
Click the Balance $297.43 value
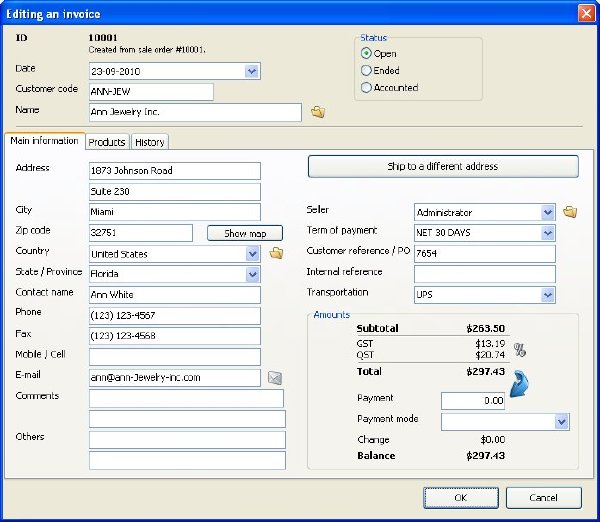486,456
